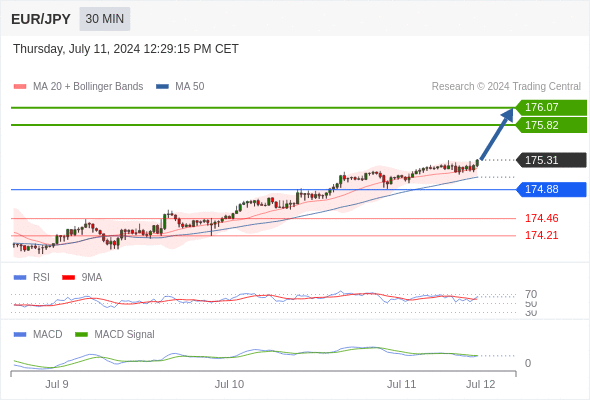Toggle the MA 20 + Bollinger Bands legend
The image size is (590, 400).
(78, 87)
